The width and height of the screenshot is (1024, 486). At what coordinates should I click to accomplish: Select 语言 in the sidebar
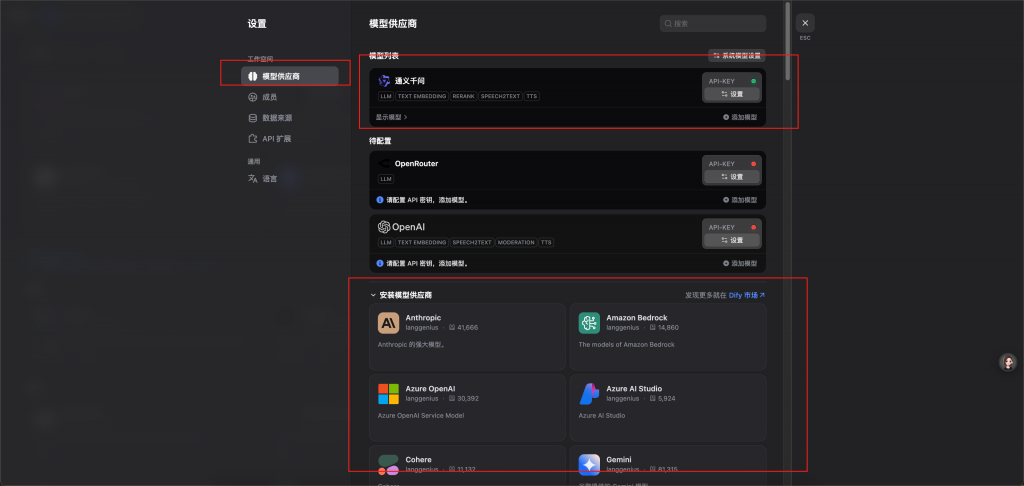coord(269,179)
